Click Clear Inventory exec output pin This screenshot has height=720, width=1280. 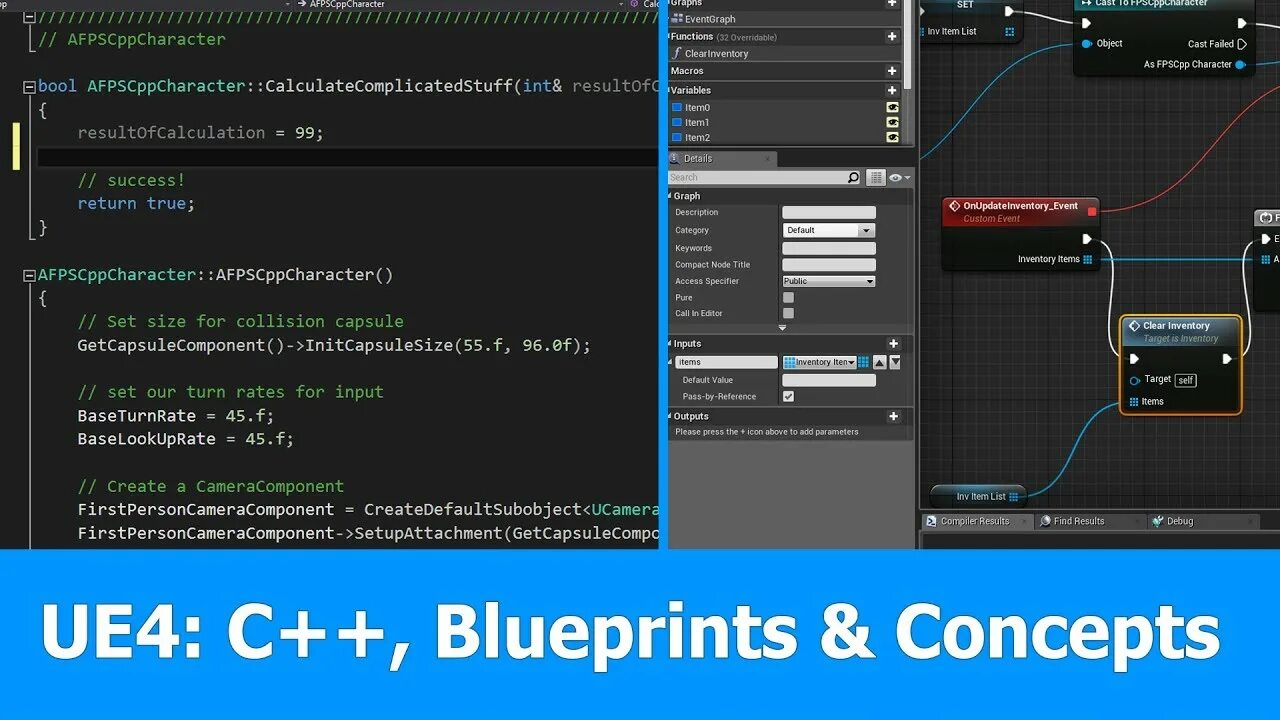[x=1228, y=358]
